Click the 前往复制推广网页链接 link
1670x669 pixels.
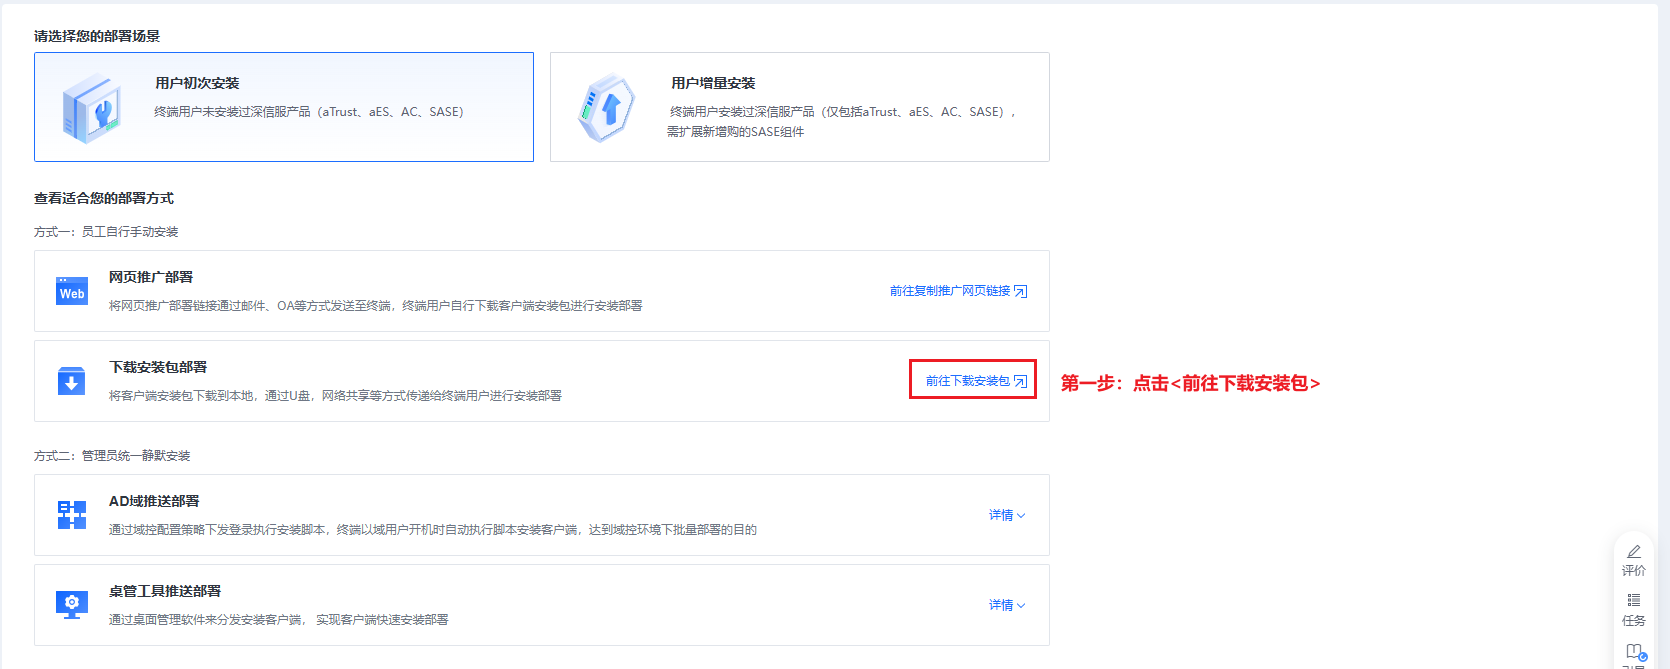point(950,291)
